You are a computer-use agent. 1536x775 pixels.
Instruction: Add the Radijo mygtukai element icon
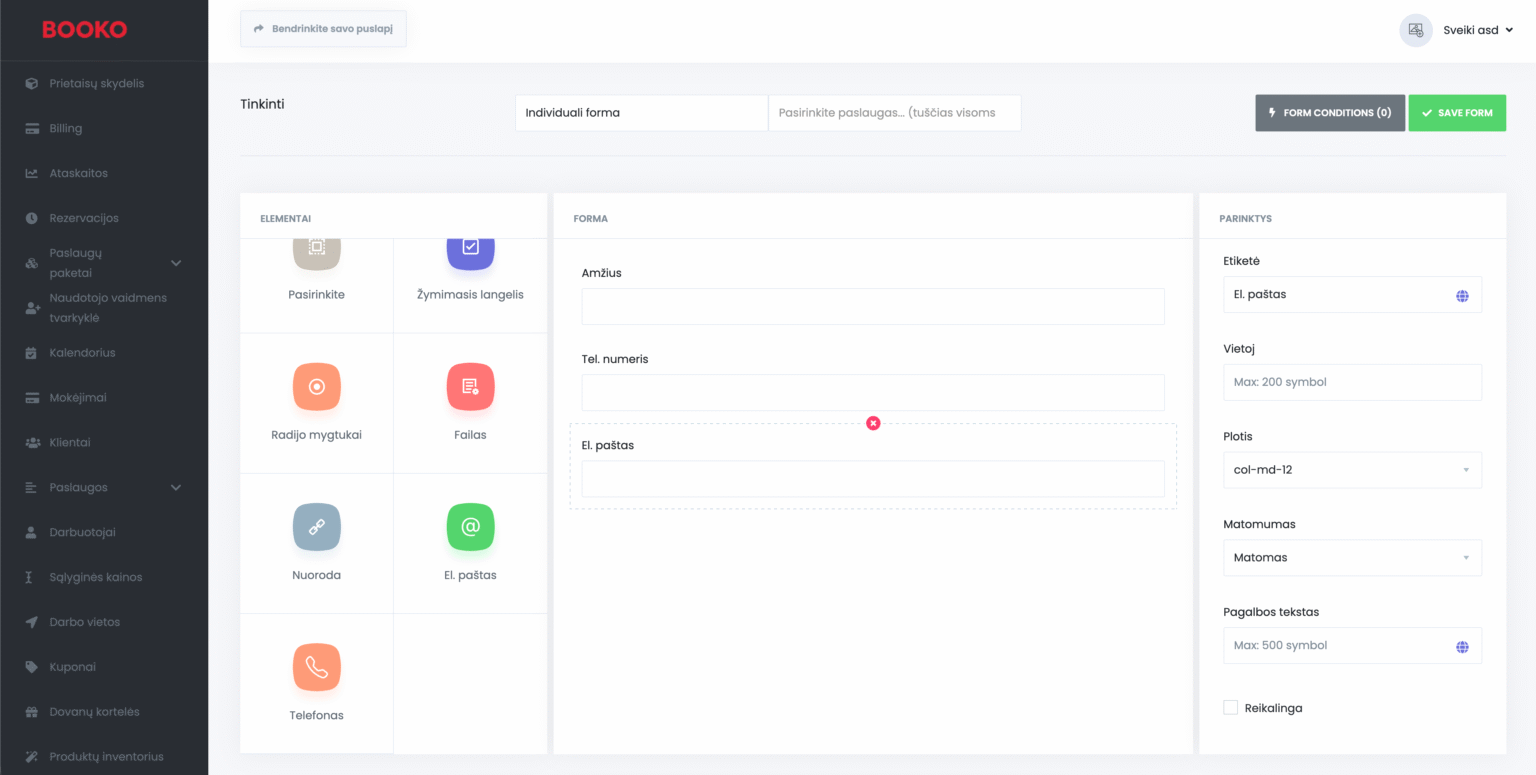click(x=316, y=387)
